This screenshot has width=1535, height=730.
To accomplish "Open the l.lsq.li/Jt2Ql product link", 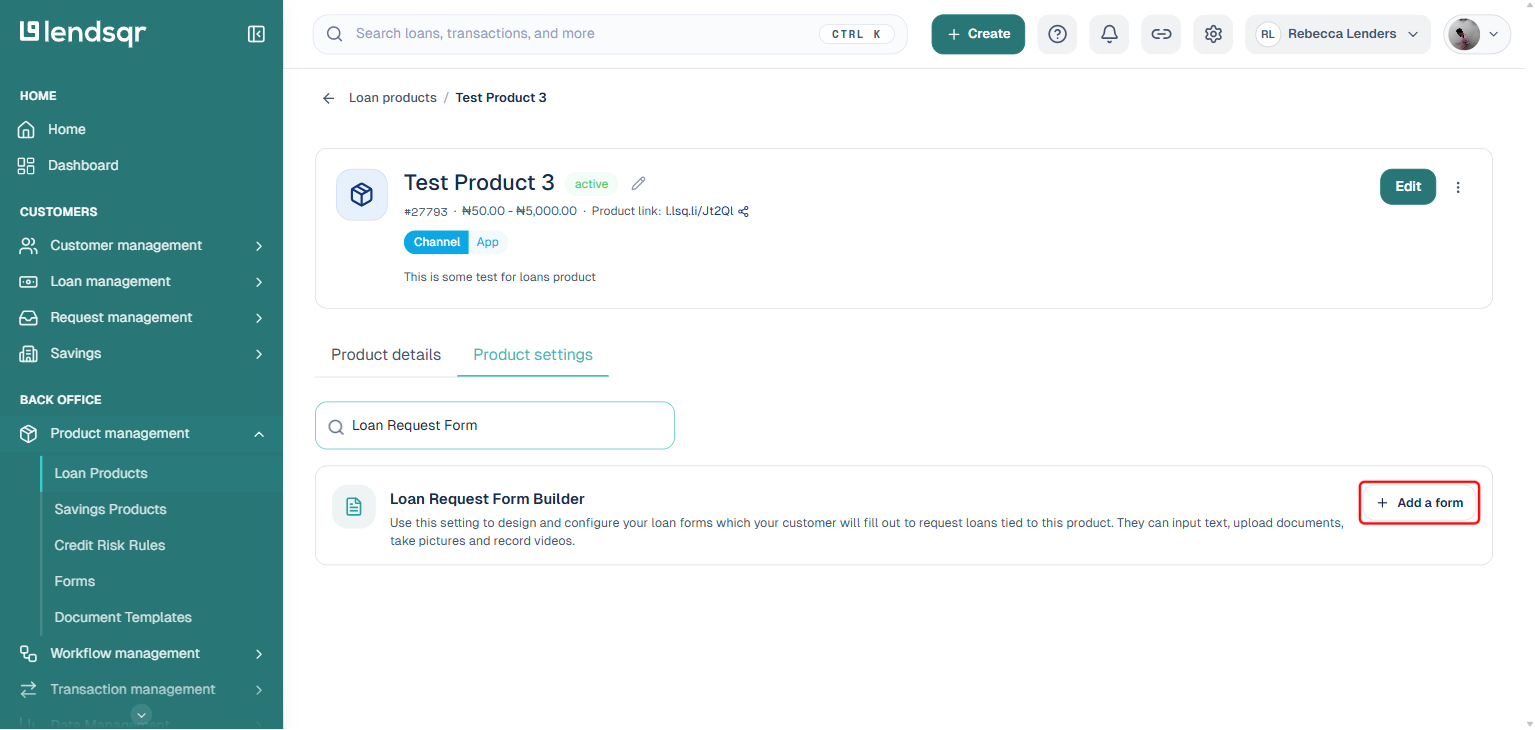I will [699, 211].
